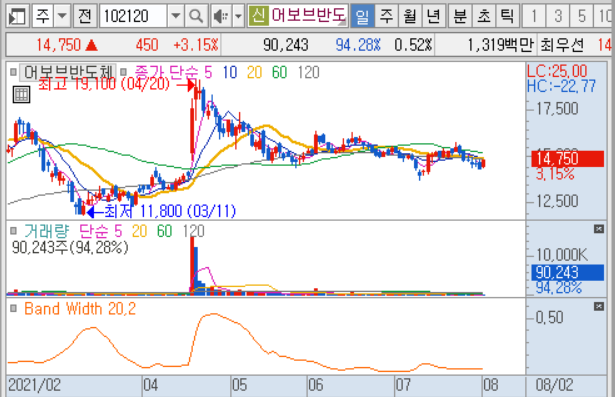This screenshot has width=615, height=397.
Task: Open the dropdown next to the speaker icon
Action: coord(238,16)
